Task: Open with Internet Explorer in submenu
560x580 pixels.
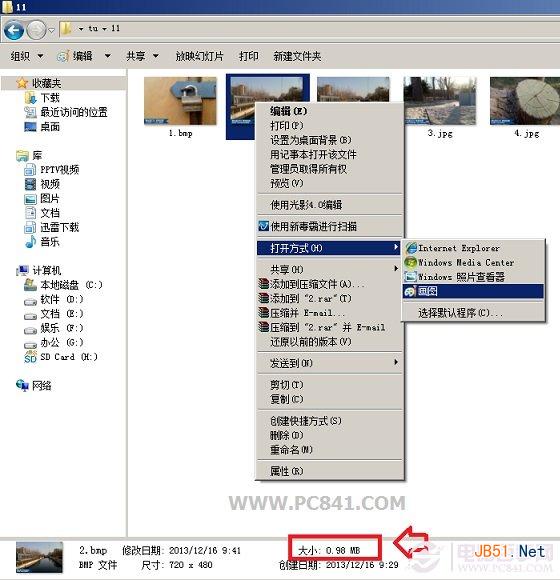Action: (x=473, y=248)
